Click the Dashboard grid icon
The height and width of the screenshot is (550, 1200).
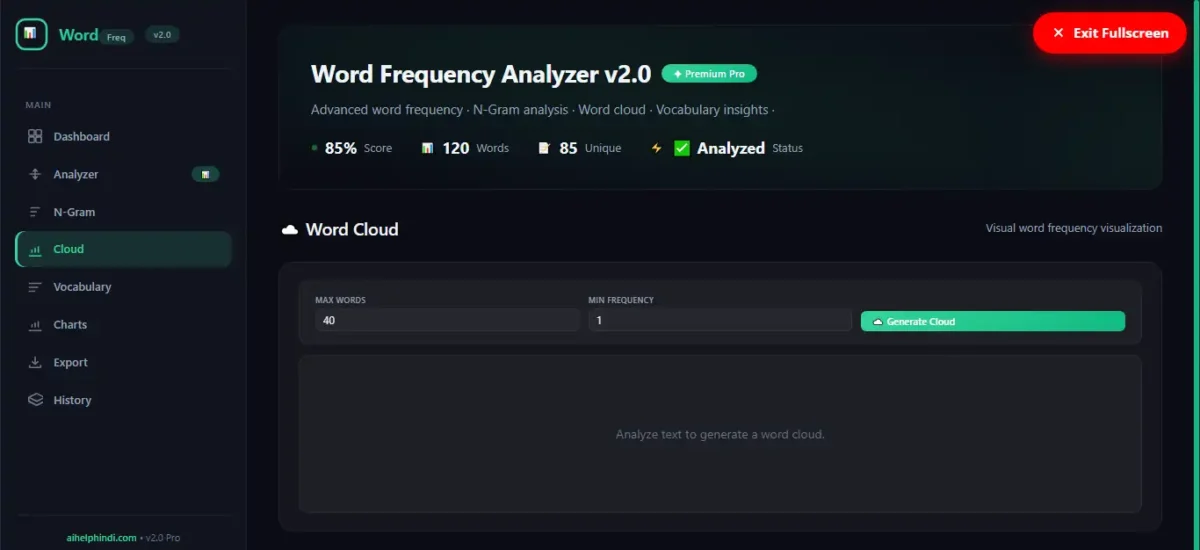coord(35,136)
